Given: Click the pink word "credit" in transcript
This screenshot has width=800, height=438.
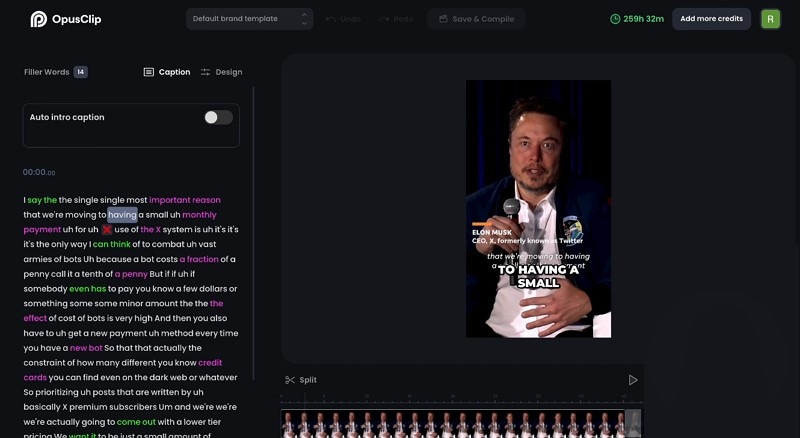Looking at the screenshot, I should (x=210, y=363).
